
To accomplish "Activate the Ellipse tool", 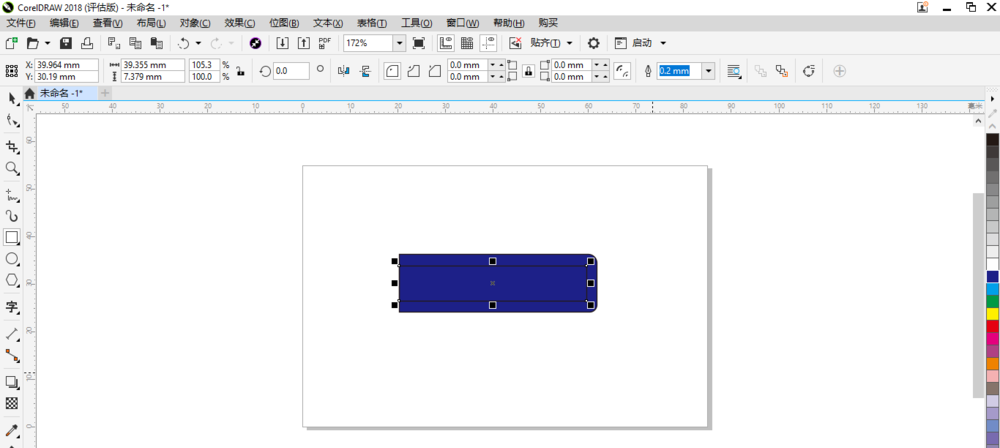I will pyautogui.click(x=11, y=259).
